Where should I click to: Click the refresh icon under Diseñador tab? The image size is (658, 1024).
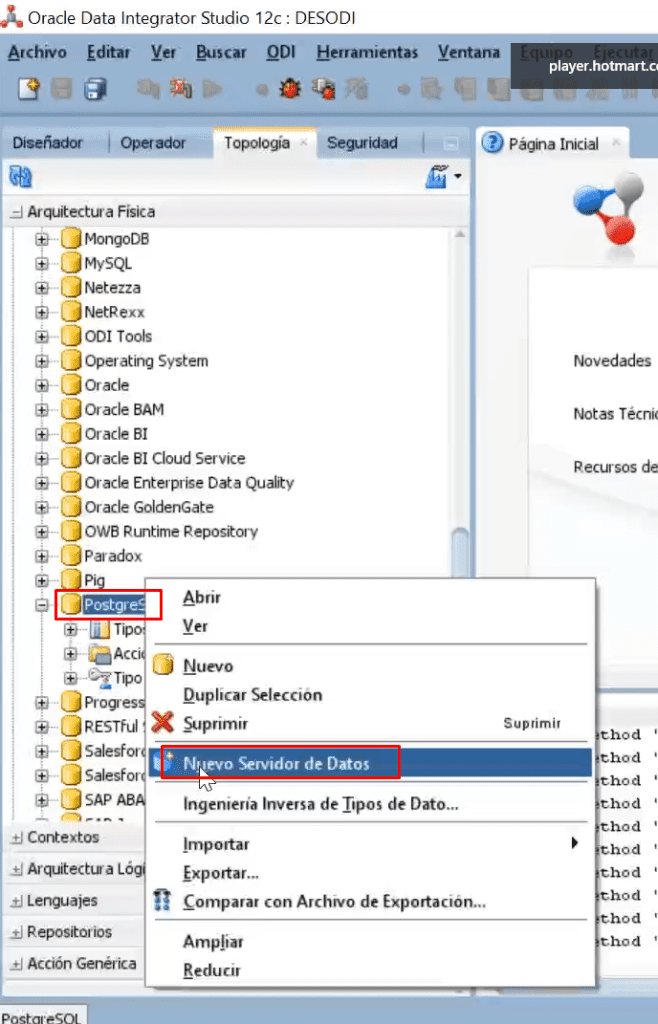pos(21,177)
